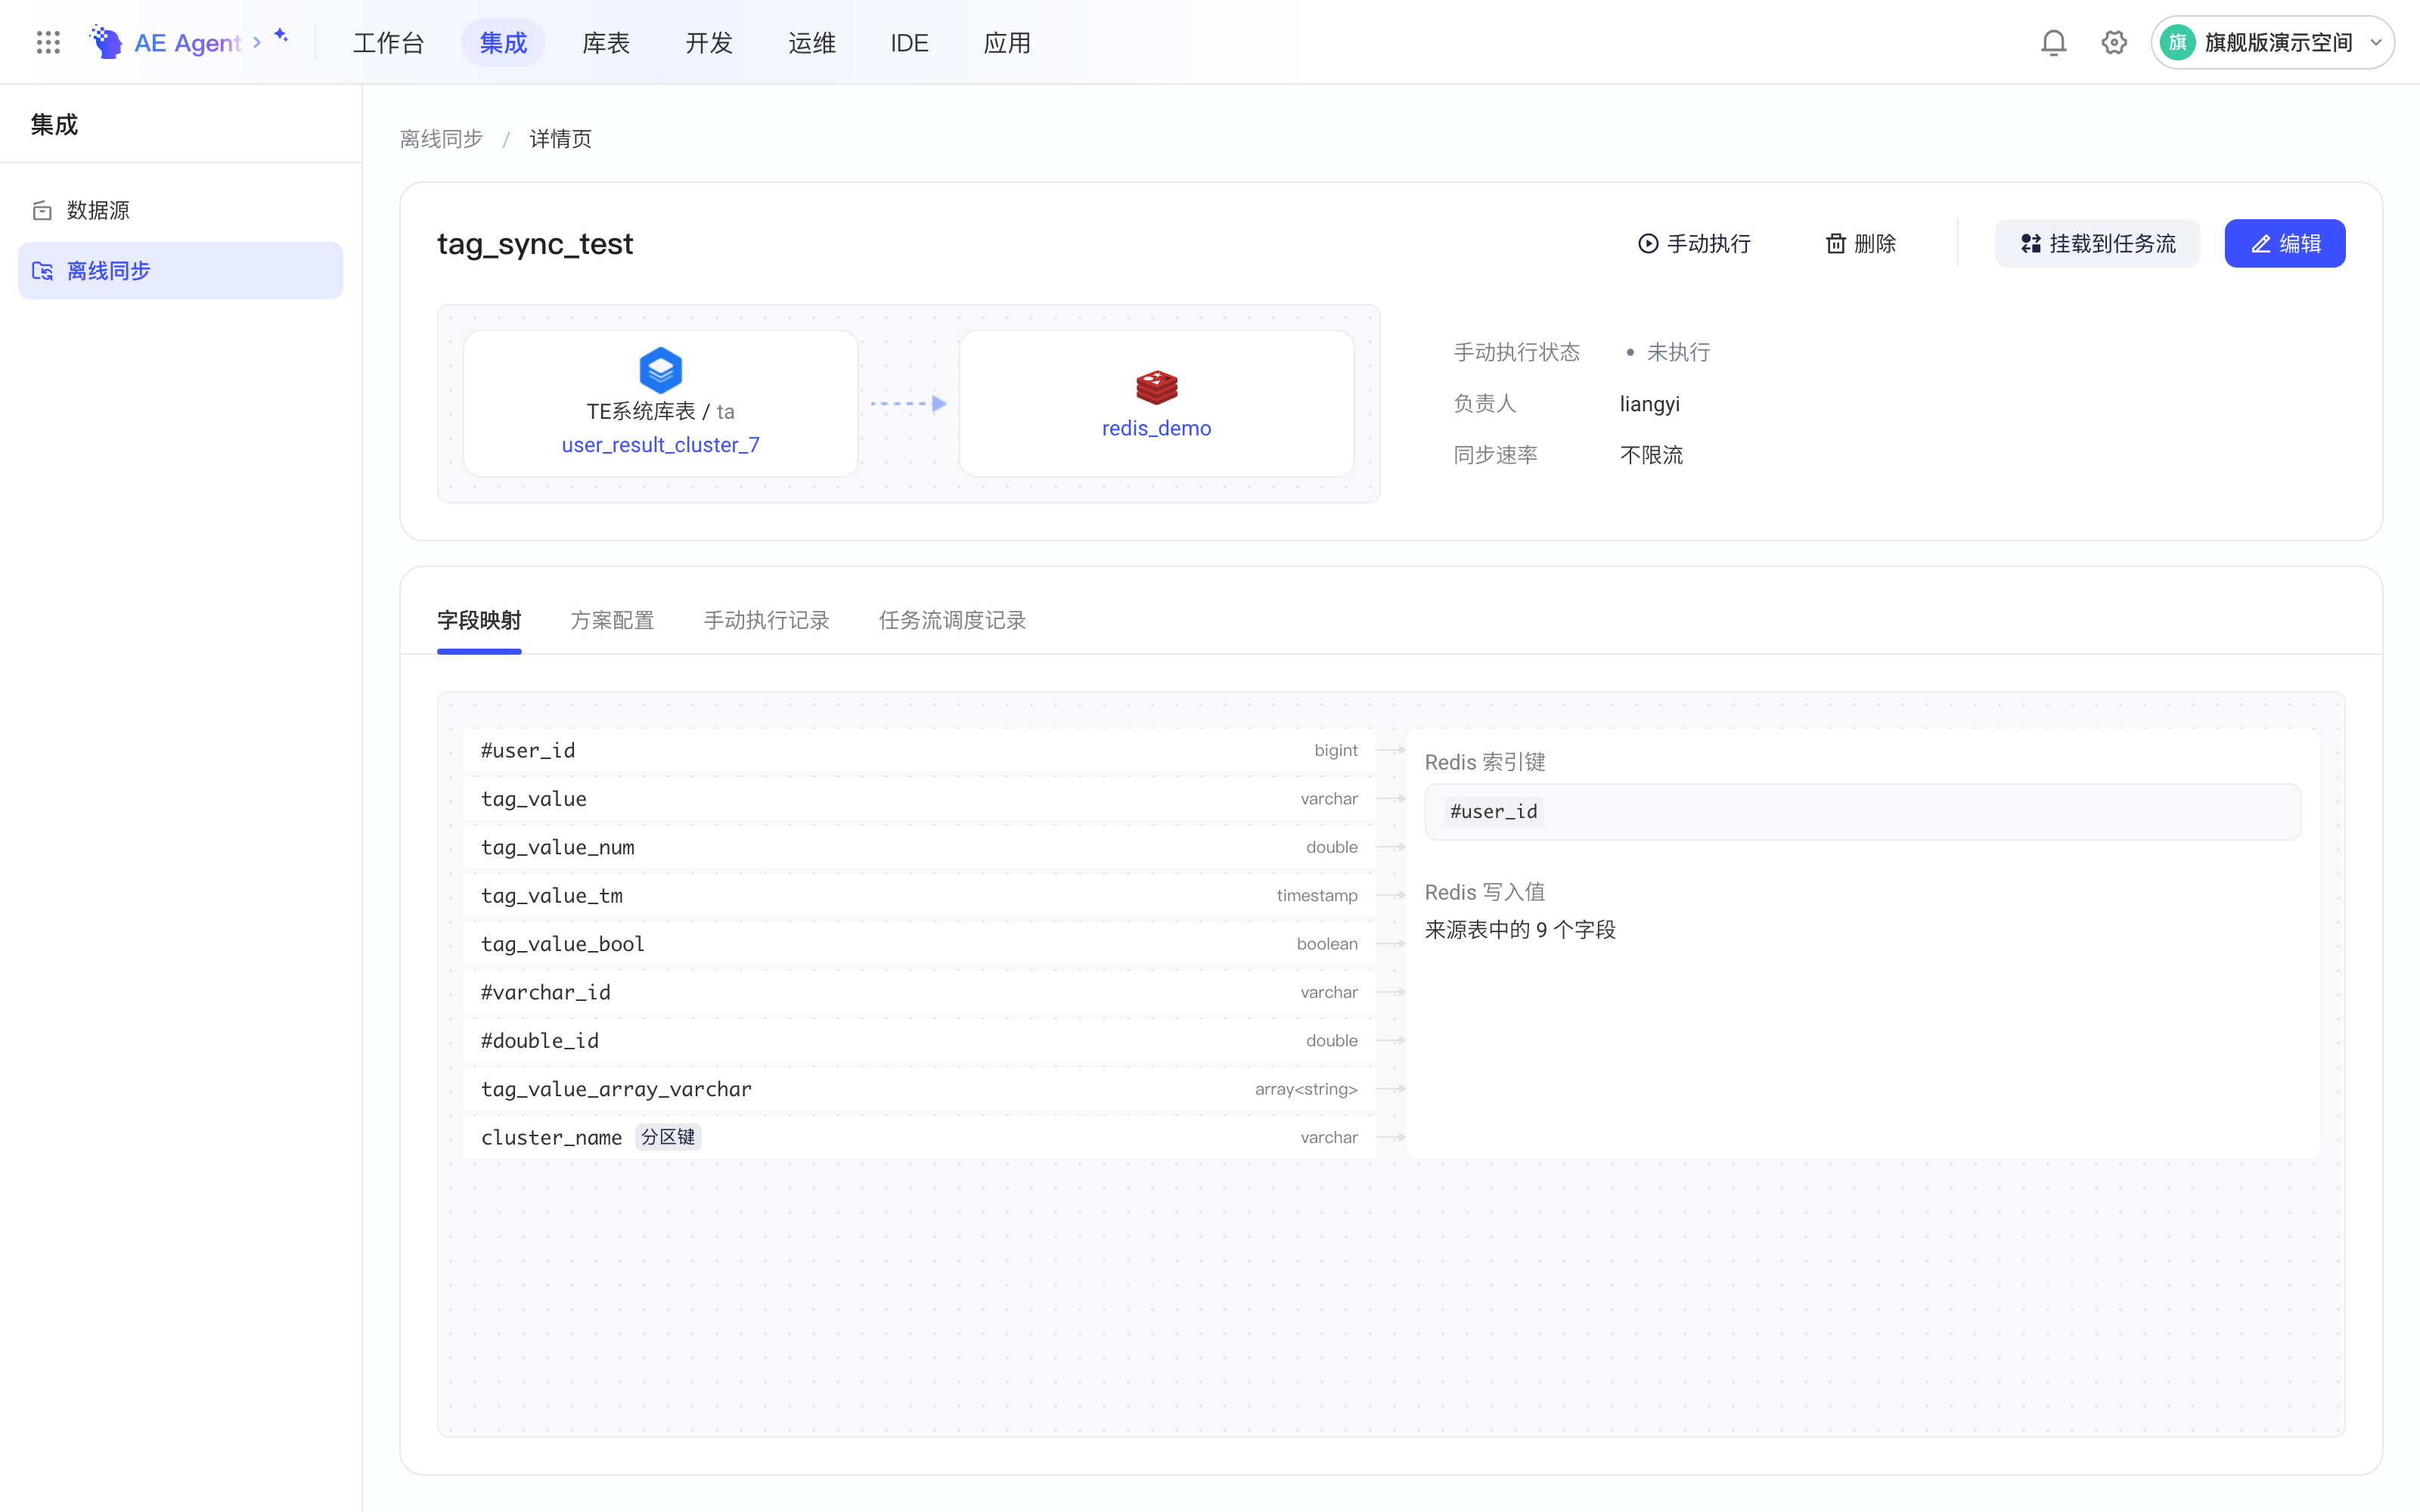Select the 字段映射 tab
The height and width of the screenshot is (1512, 2420).
[479, 620]
